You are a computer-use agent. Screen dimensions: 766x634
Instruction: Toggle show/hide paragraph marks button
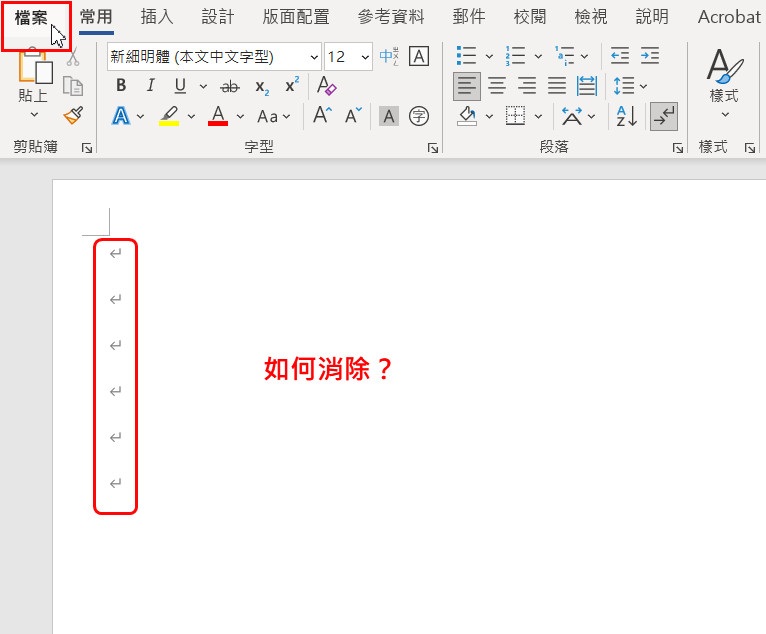coord(663,116)
